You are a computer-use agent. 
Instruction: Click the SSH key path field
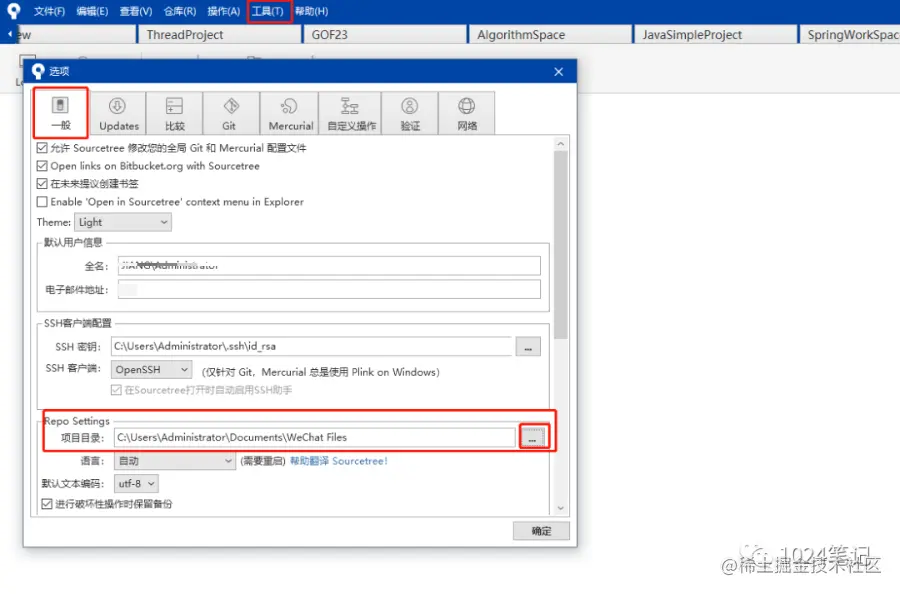tap(312, 346)
